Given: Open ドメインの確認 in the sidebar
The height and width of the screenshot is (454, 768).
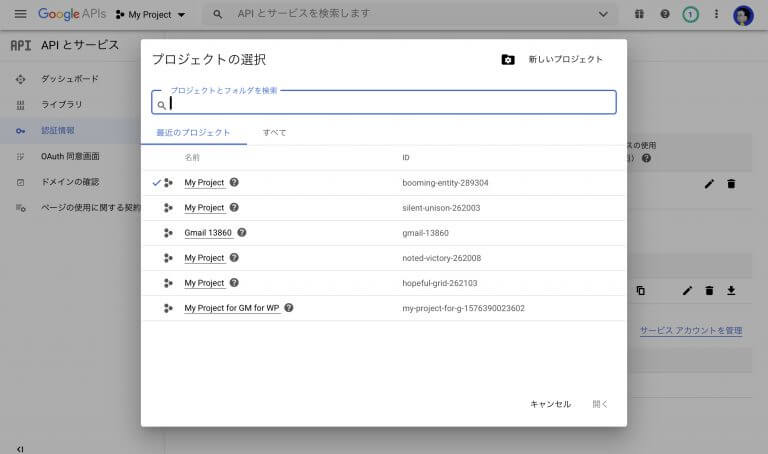Looking at the screenshot, I should [70, 182].
